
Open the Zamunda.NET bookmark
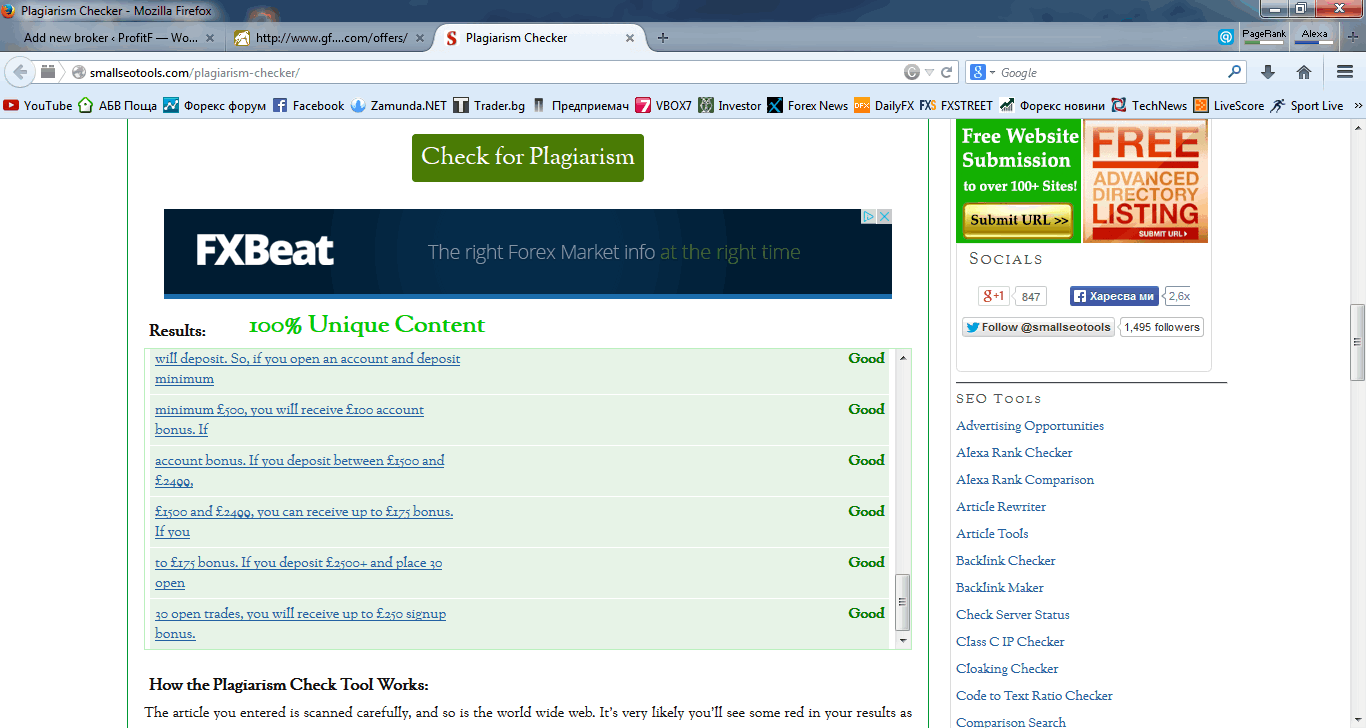(x=398, y=105)
